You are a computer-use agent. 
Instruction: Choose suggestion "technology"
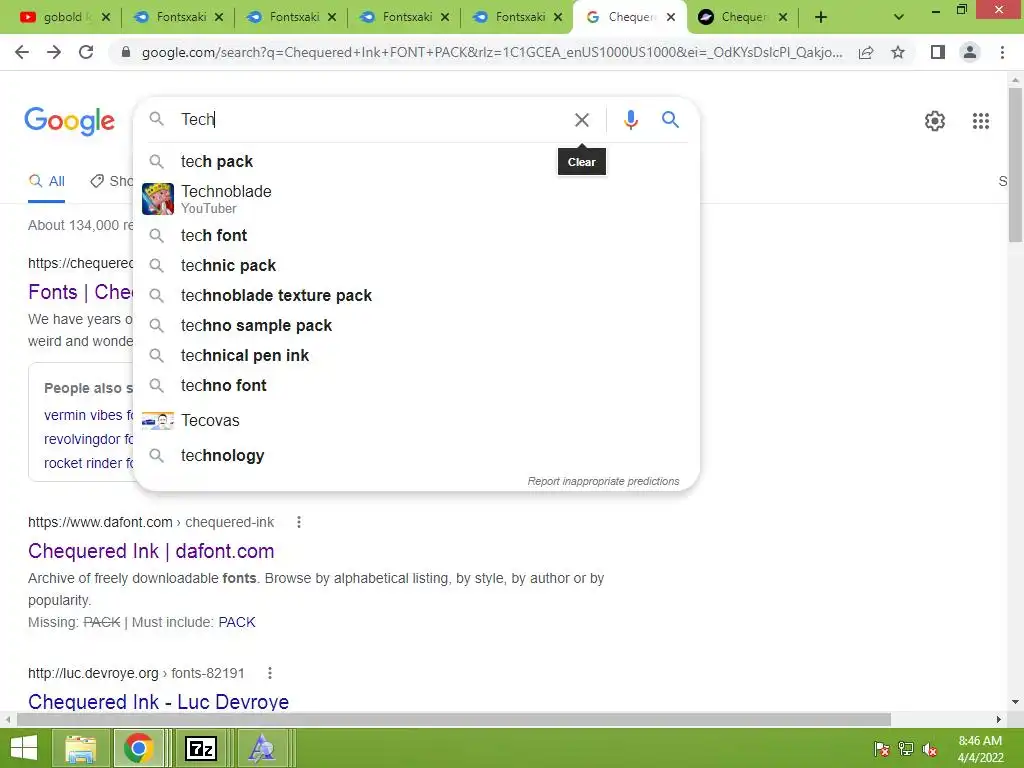click(416, 455)
